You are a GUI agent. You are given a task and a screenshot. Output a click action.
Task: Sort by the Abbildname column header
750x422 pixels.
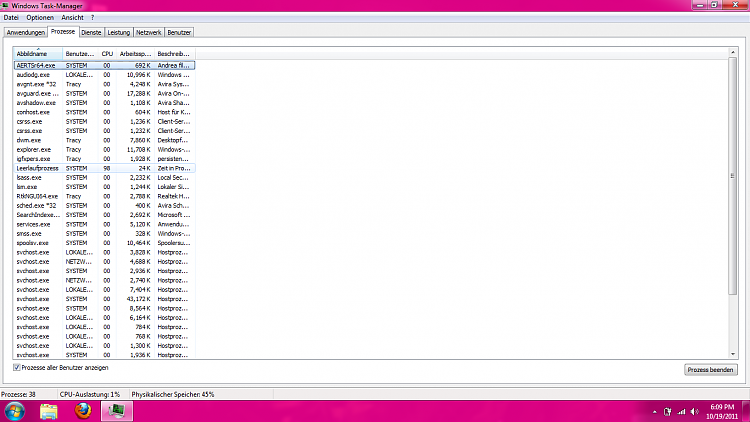(x=38, y=54)
